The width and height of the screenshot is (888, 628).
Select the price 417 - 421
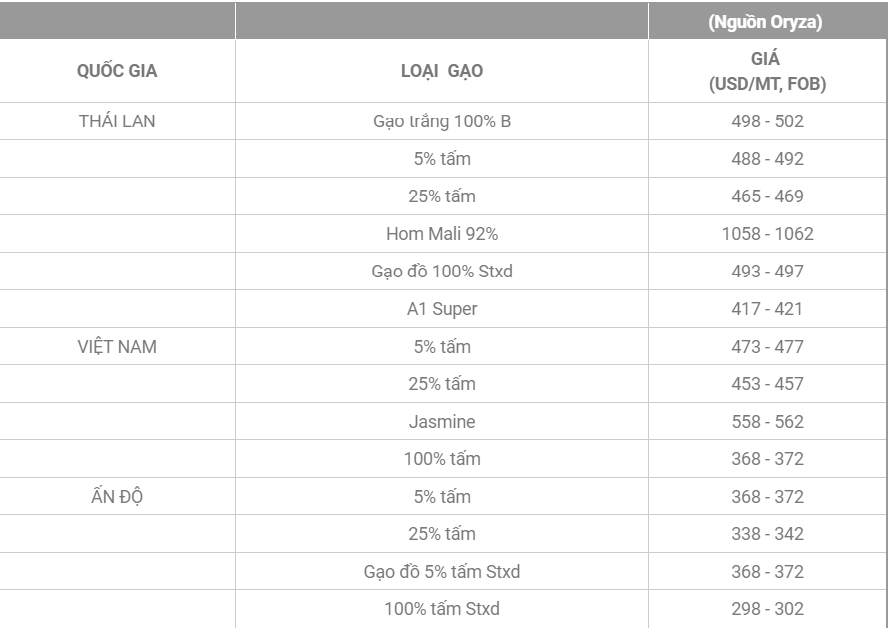[x=767, y=309]
